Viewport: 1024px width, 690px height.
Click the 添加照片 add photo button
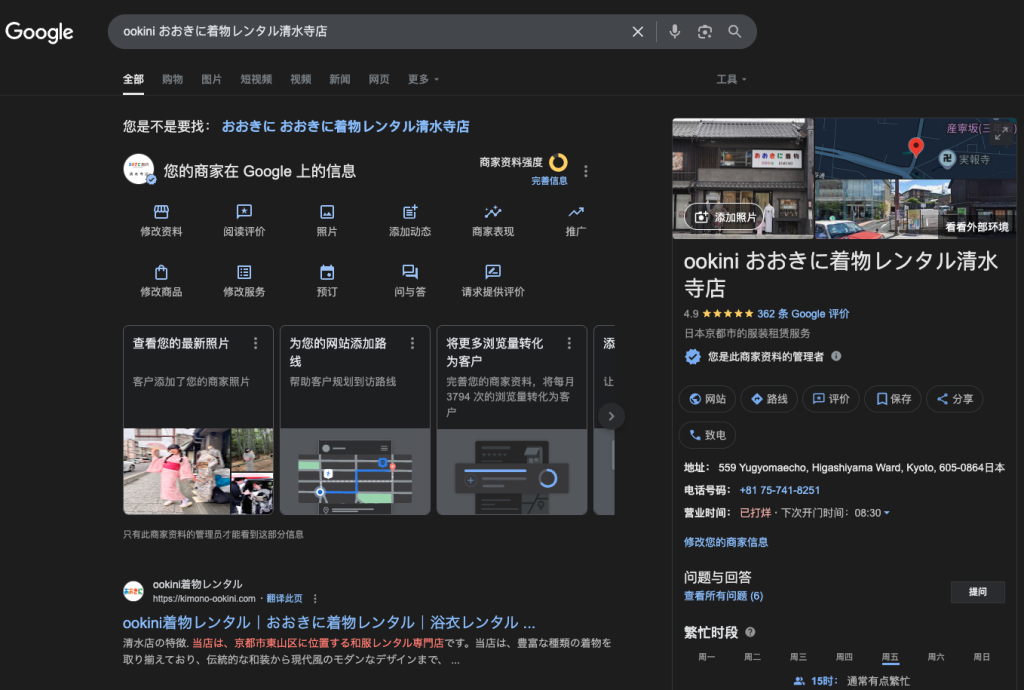click(x=724, y=217)
